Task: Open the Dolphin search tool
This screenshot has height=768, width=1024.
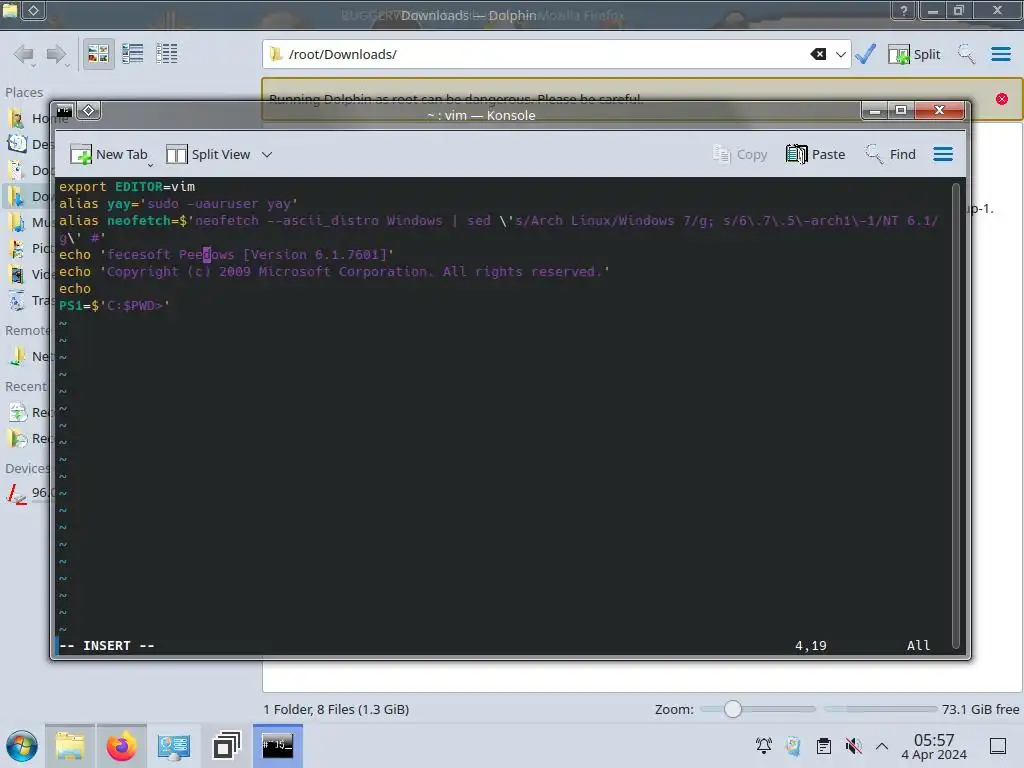Action: (966, 54)
